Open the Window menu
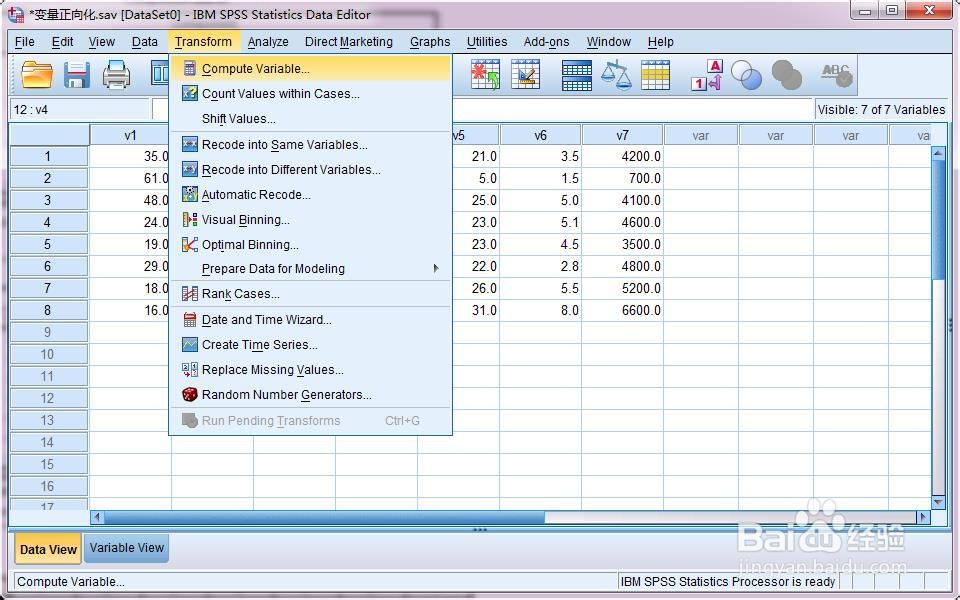 609,42
